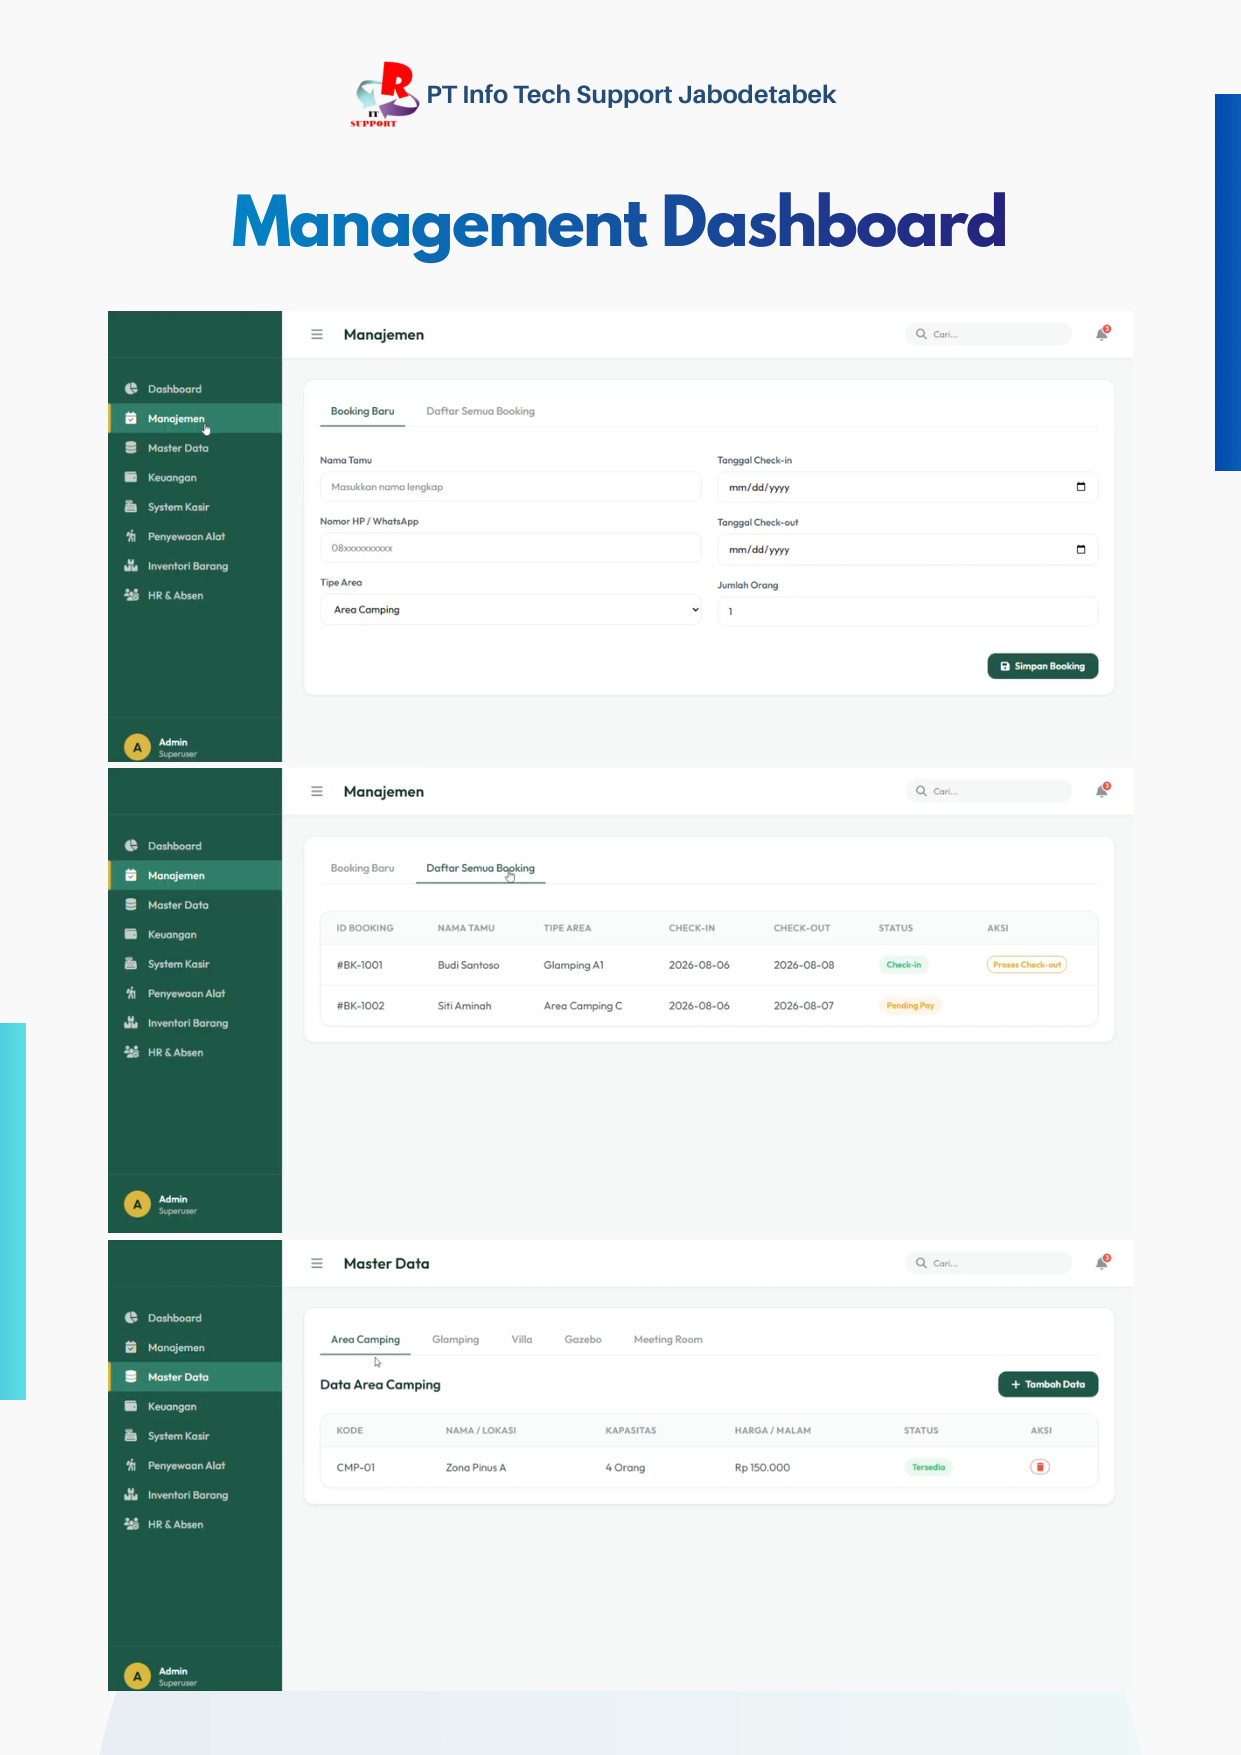Viewport: 1241px width, 1755px height.
Task: Open Inventori Barang icon in booking list screen sidebar
Action: [131, 1023]
